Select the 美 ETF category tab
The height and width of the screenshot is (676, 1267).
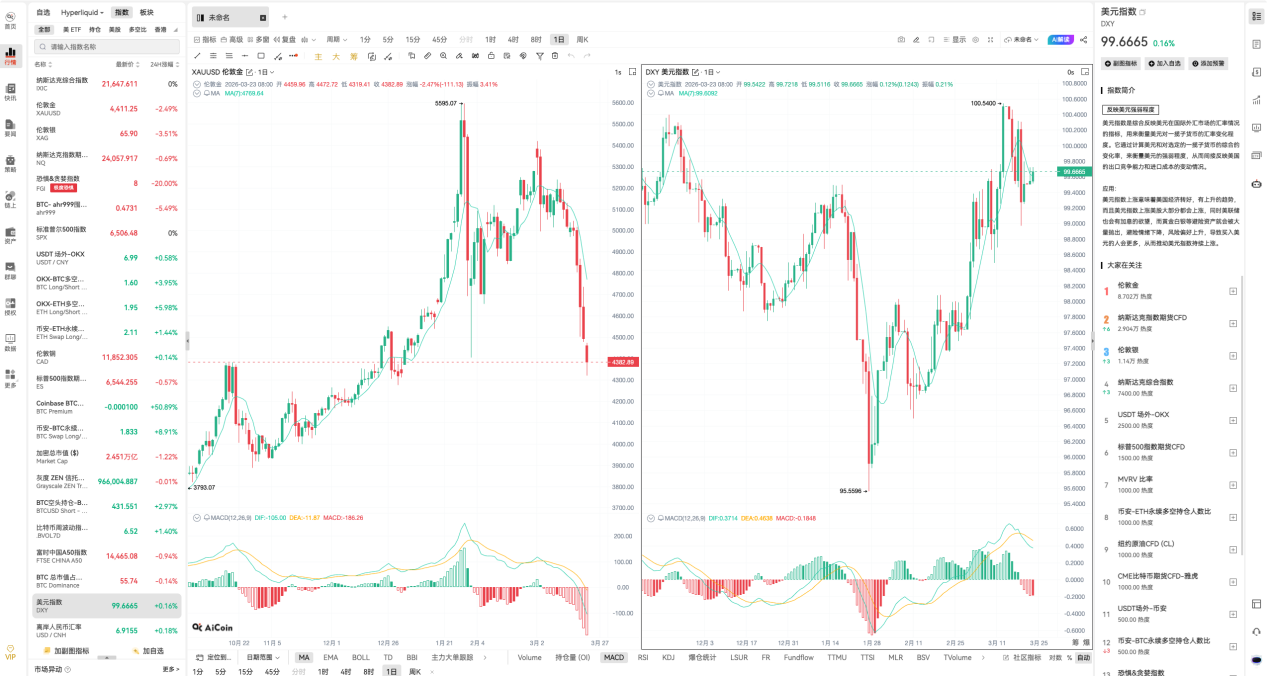(x=72, y=30)
